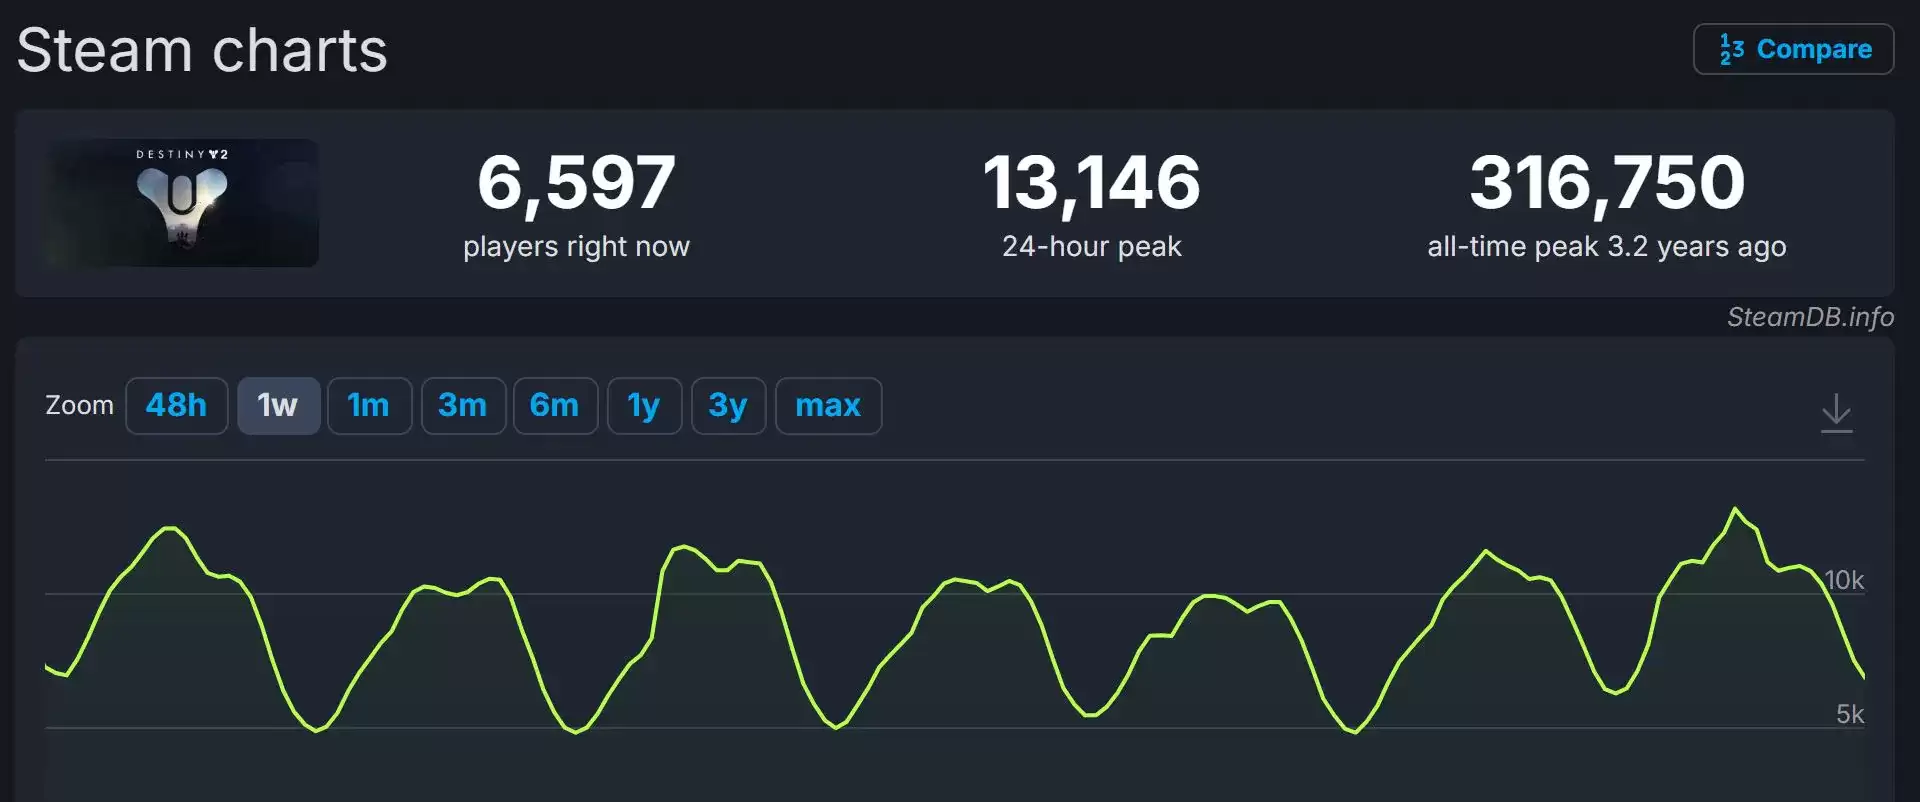The width and height of the screenshot is (1920, 802).
Task: Select the 1y zoom range
Action: coord(644,406)
